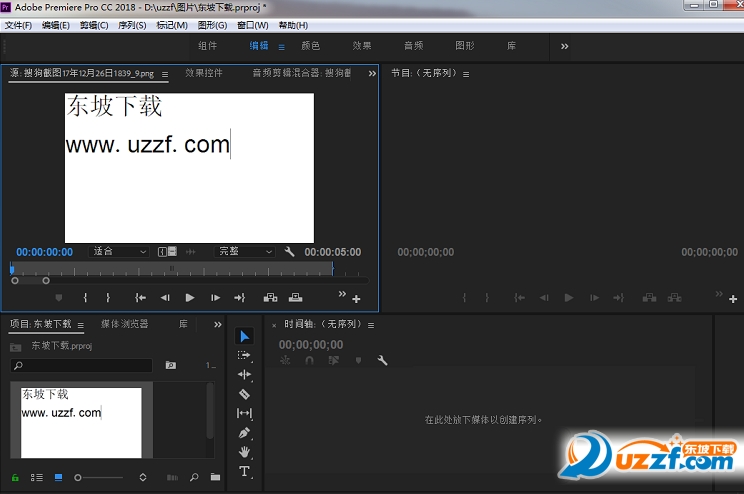
Task: Open source monitor button editor plus icon
Action: [356, 299]
